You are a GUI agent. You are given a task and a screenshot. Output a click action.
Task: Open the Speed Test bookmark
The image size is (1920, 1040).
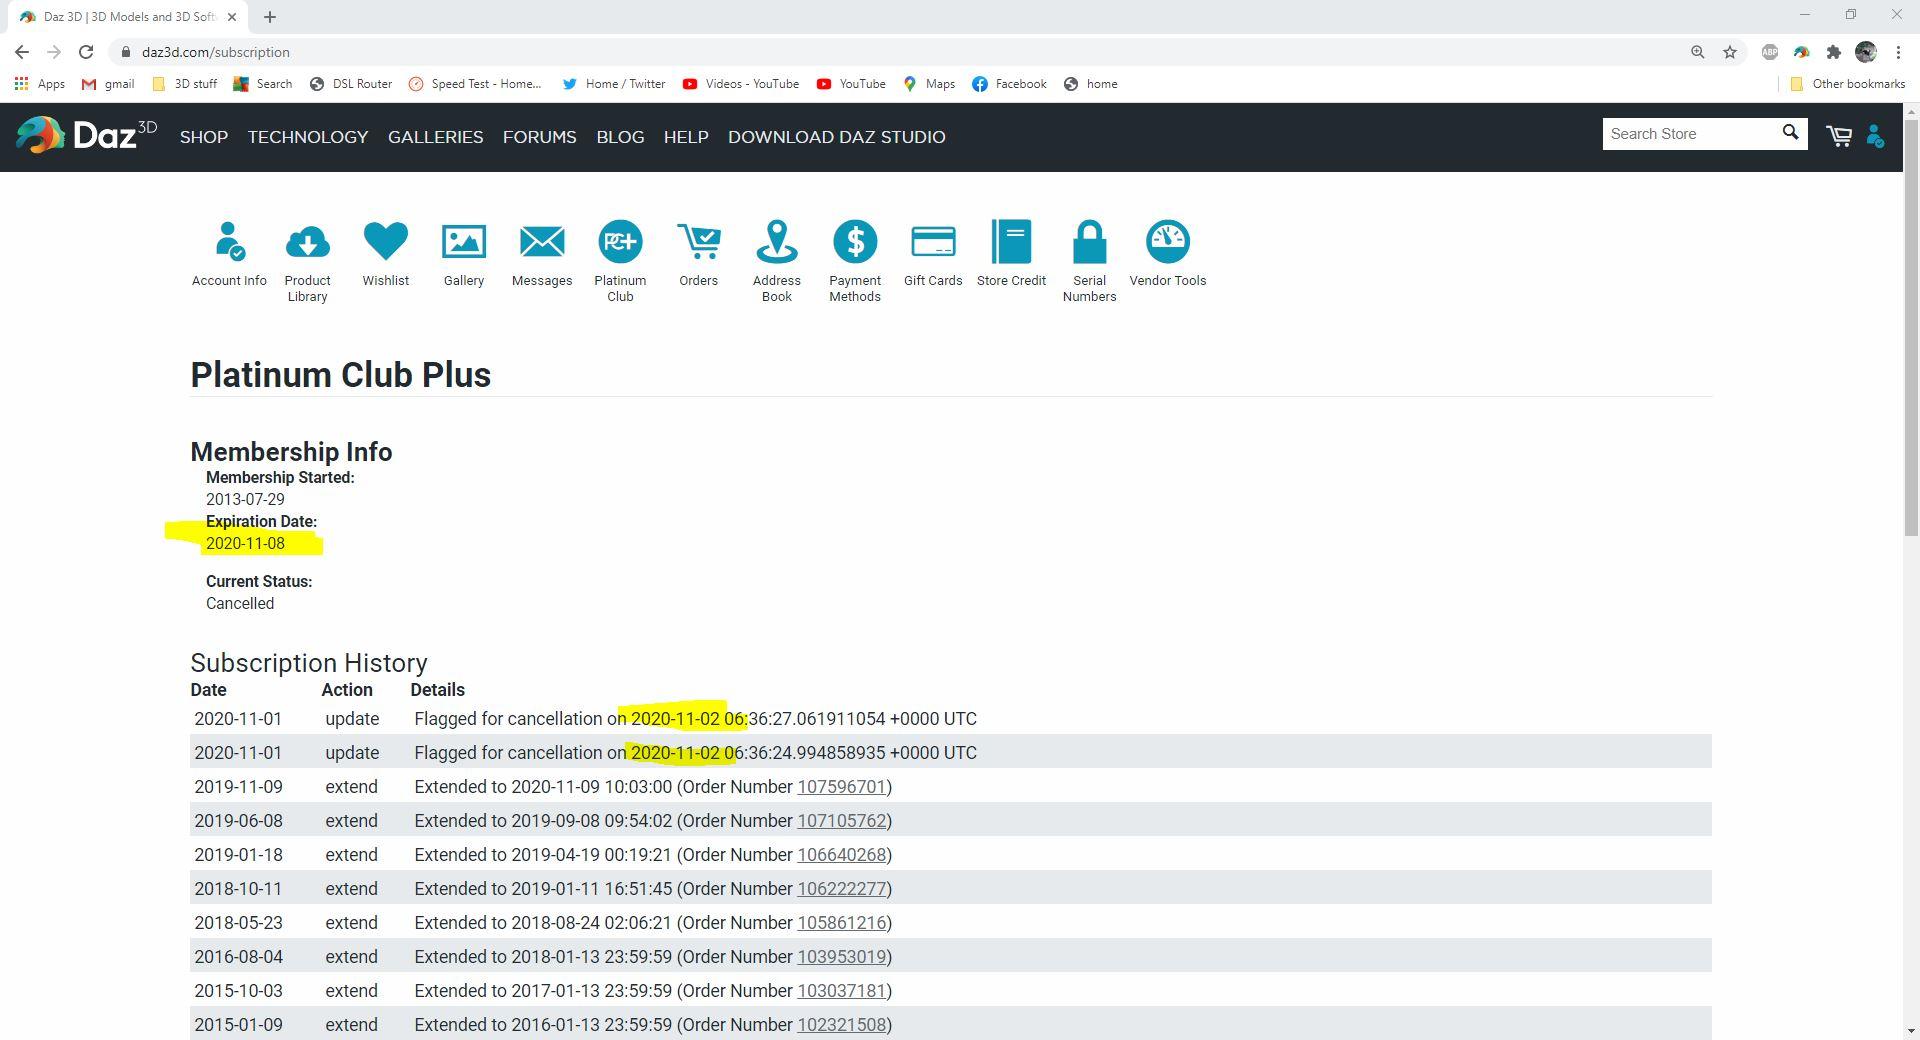click(475, 84)
